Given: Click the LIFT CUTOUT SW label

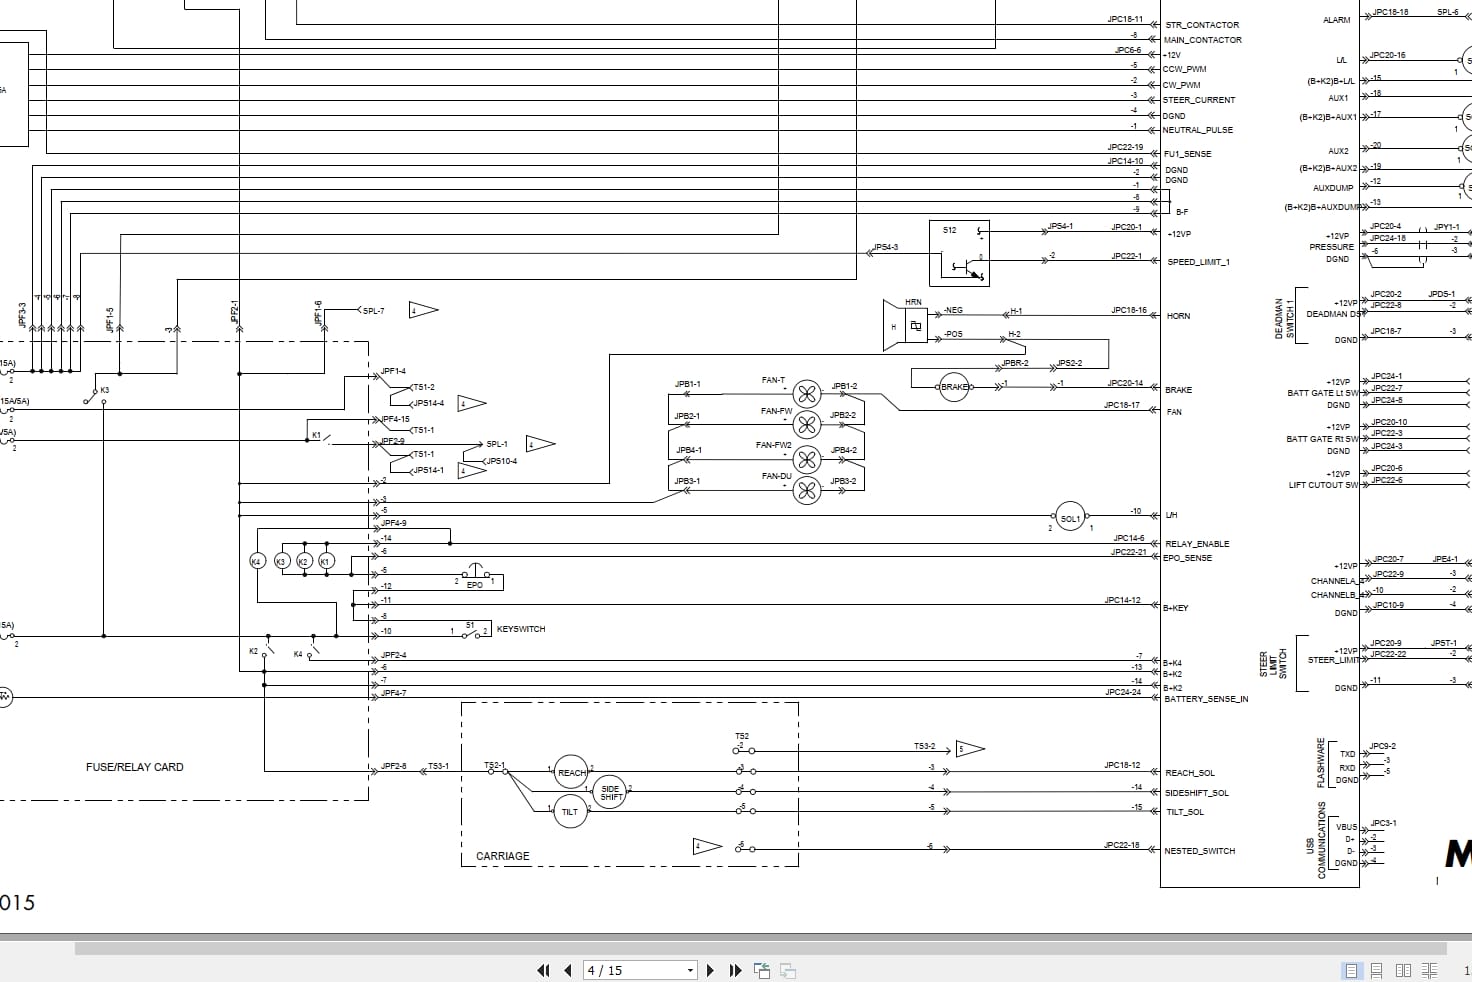Looking at the screenshot, I should [x=1323, y=485].
